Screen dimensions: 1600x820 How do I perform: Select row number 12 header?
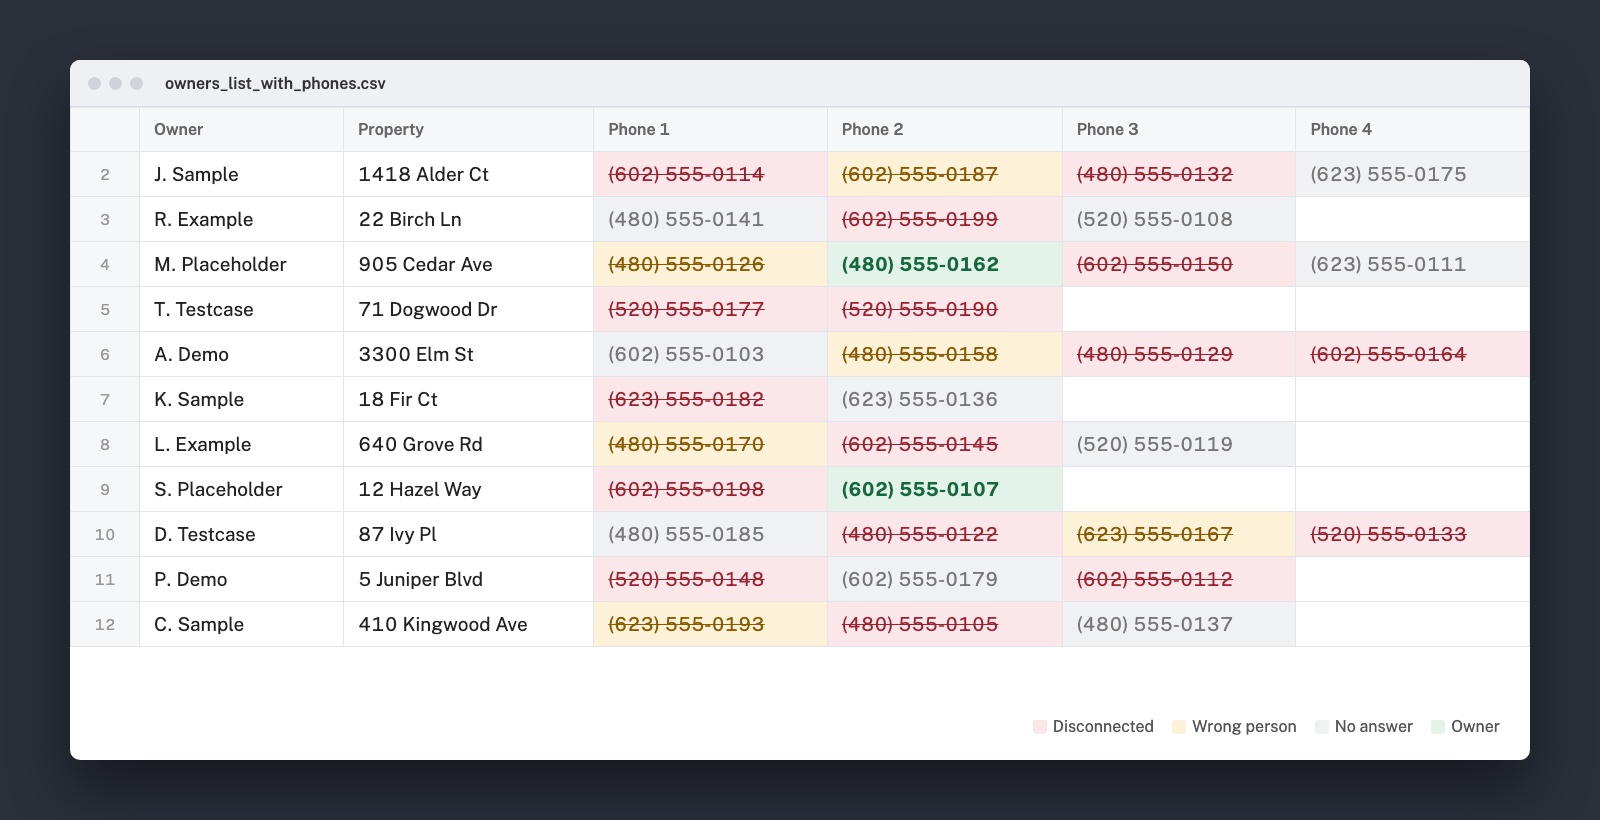click(105, 624)
